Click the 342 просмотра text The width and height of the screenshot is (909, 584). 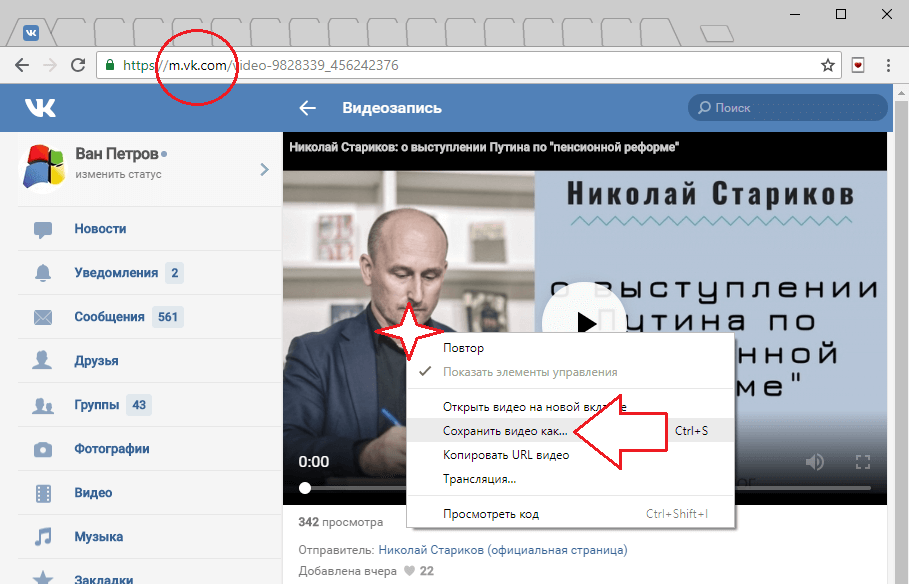[340, 522]
